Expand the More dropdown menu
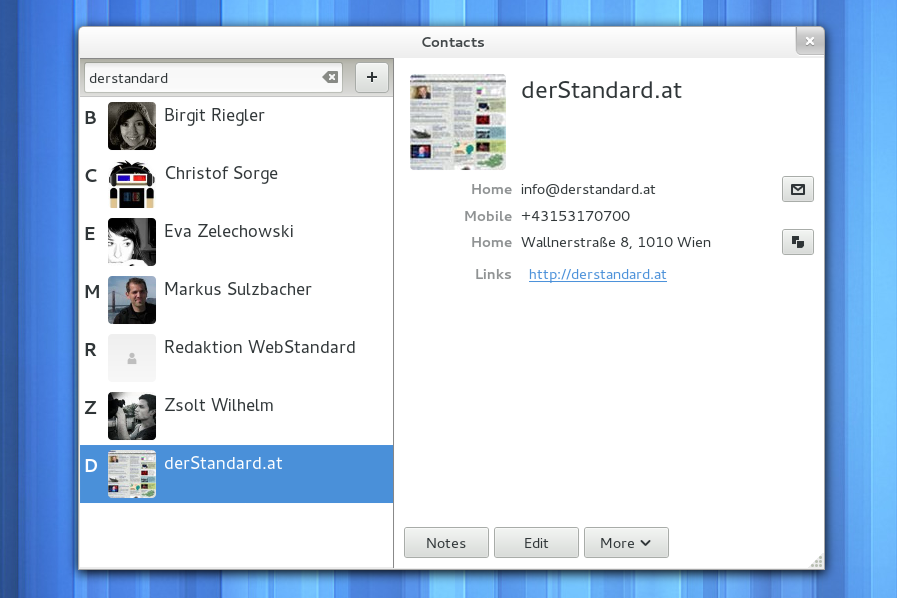 (626, 542)
